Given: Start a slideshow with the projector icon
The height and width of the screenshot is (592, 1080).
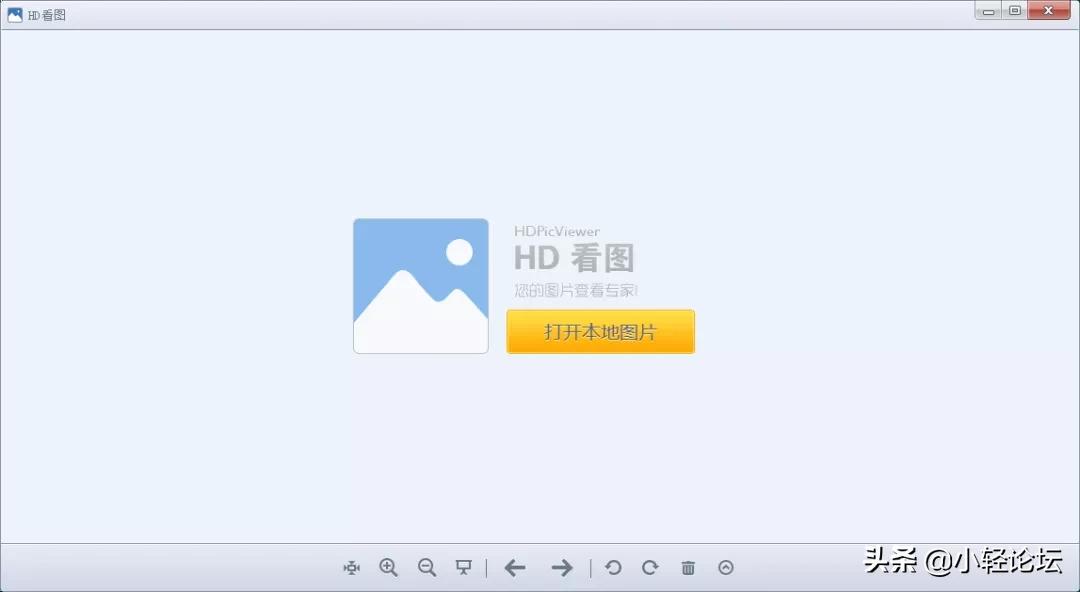Looking at the screenshot, I should pos(462,567).
